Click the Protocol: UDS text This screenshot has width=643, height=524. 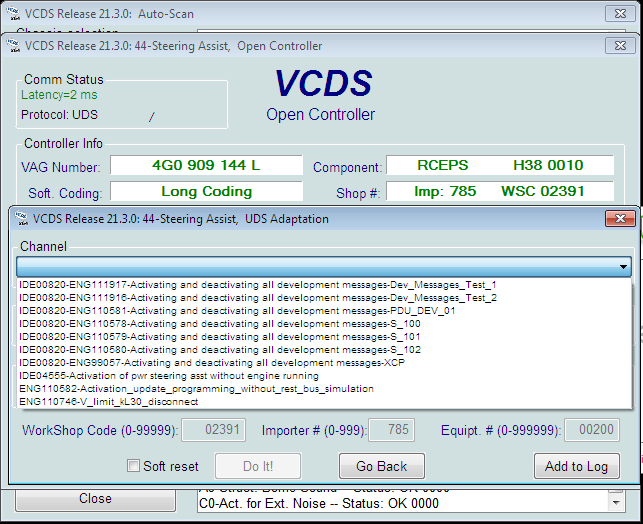click(x=59, y=115)
